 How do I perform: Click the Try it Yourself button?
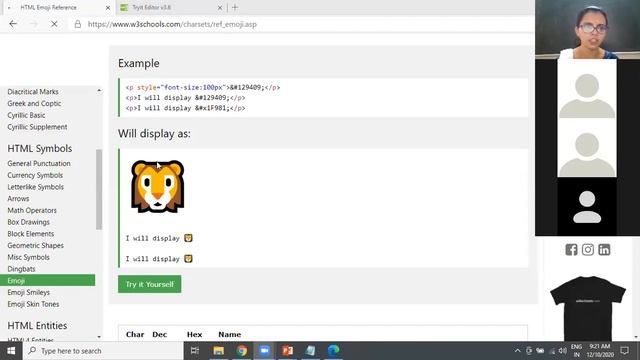tap(149, 284)
